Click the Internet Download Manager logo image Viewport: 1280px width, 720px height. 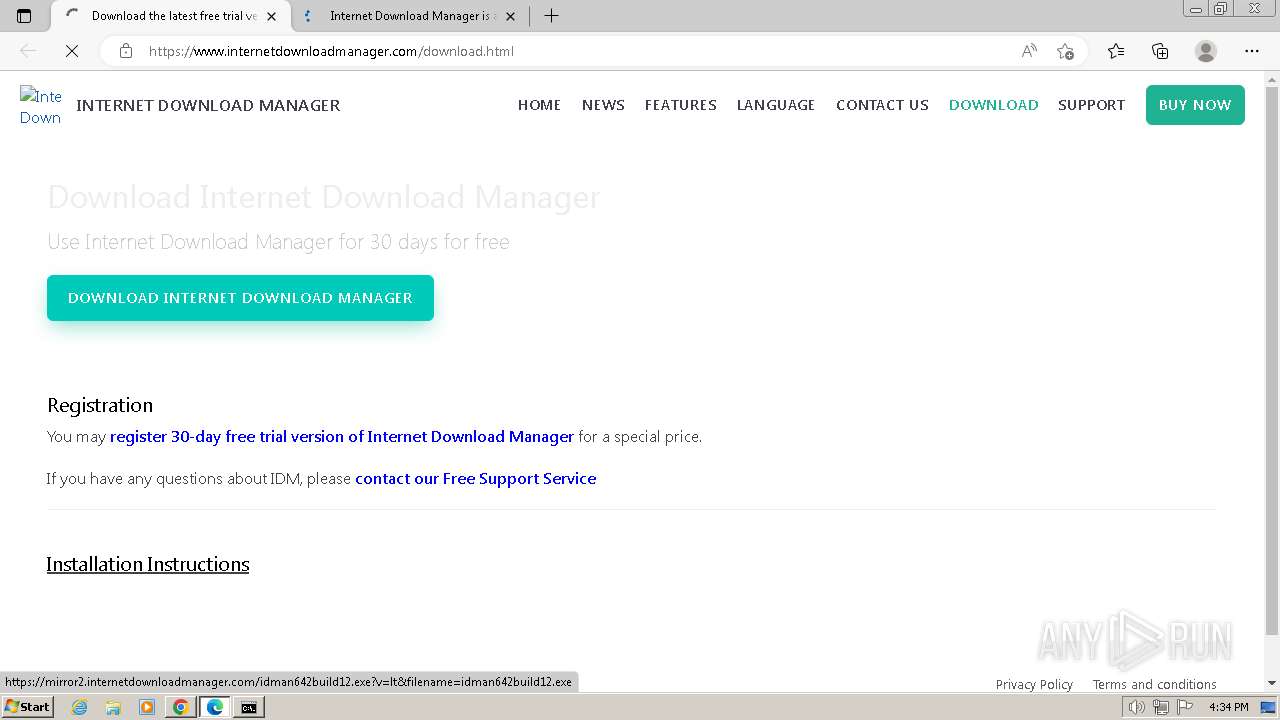pyautogui.click(x=41, y=106)
